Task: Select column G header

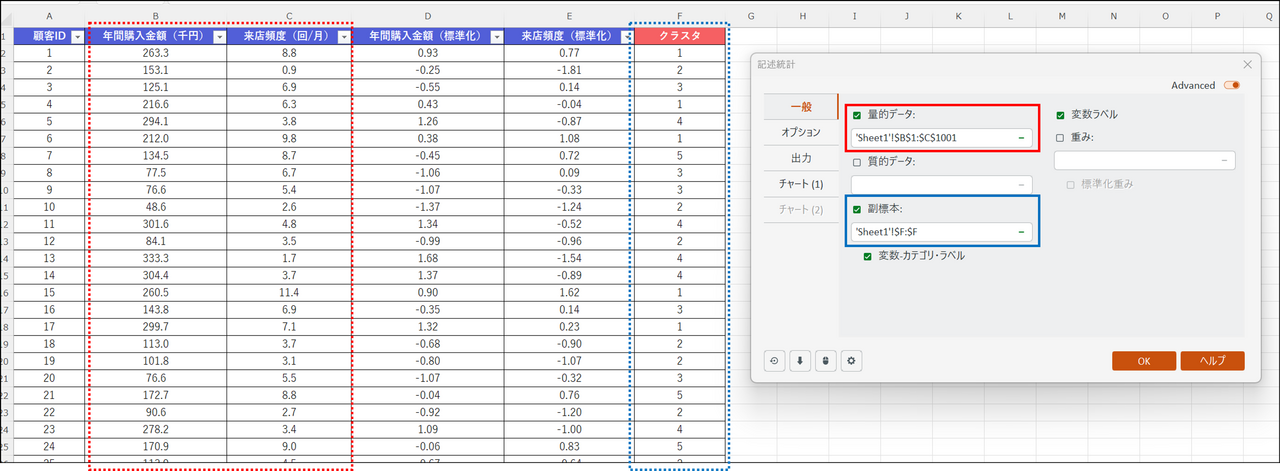Action: point(750,16)
